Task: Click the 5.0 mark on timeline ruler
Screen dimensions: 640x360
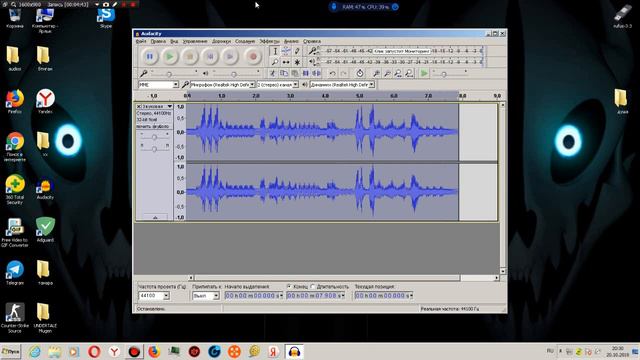Action: 359,96
